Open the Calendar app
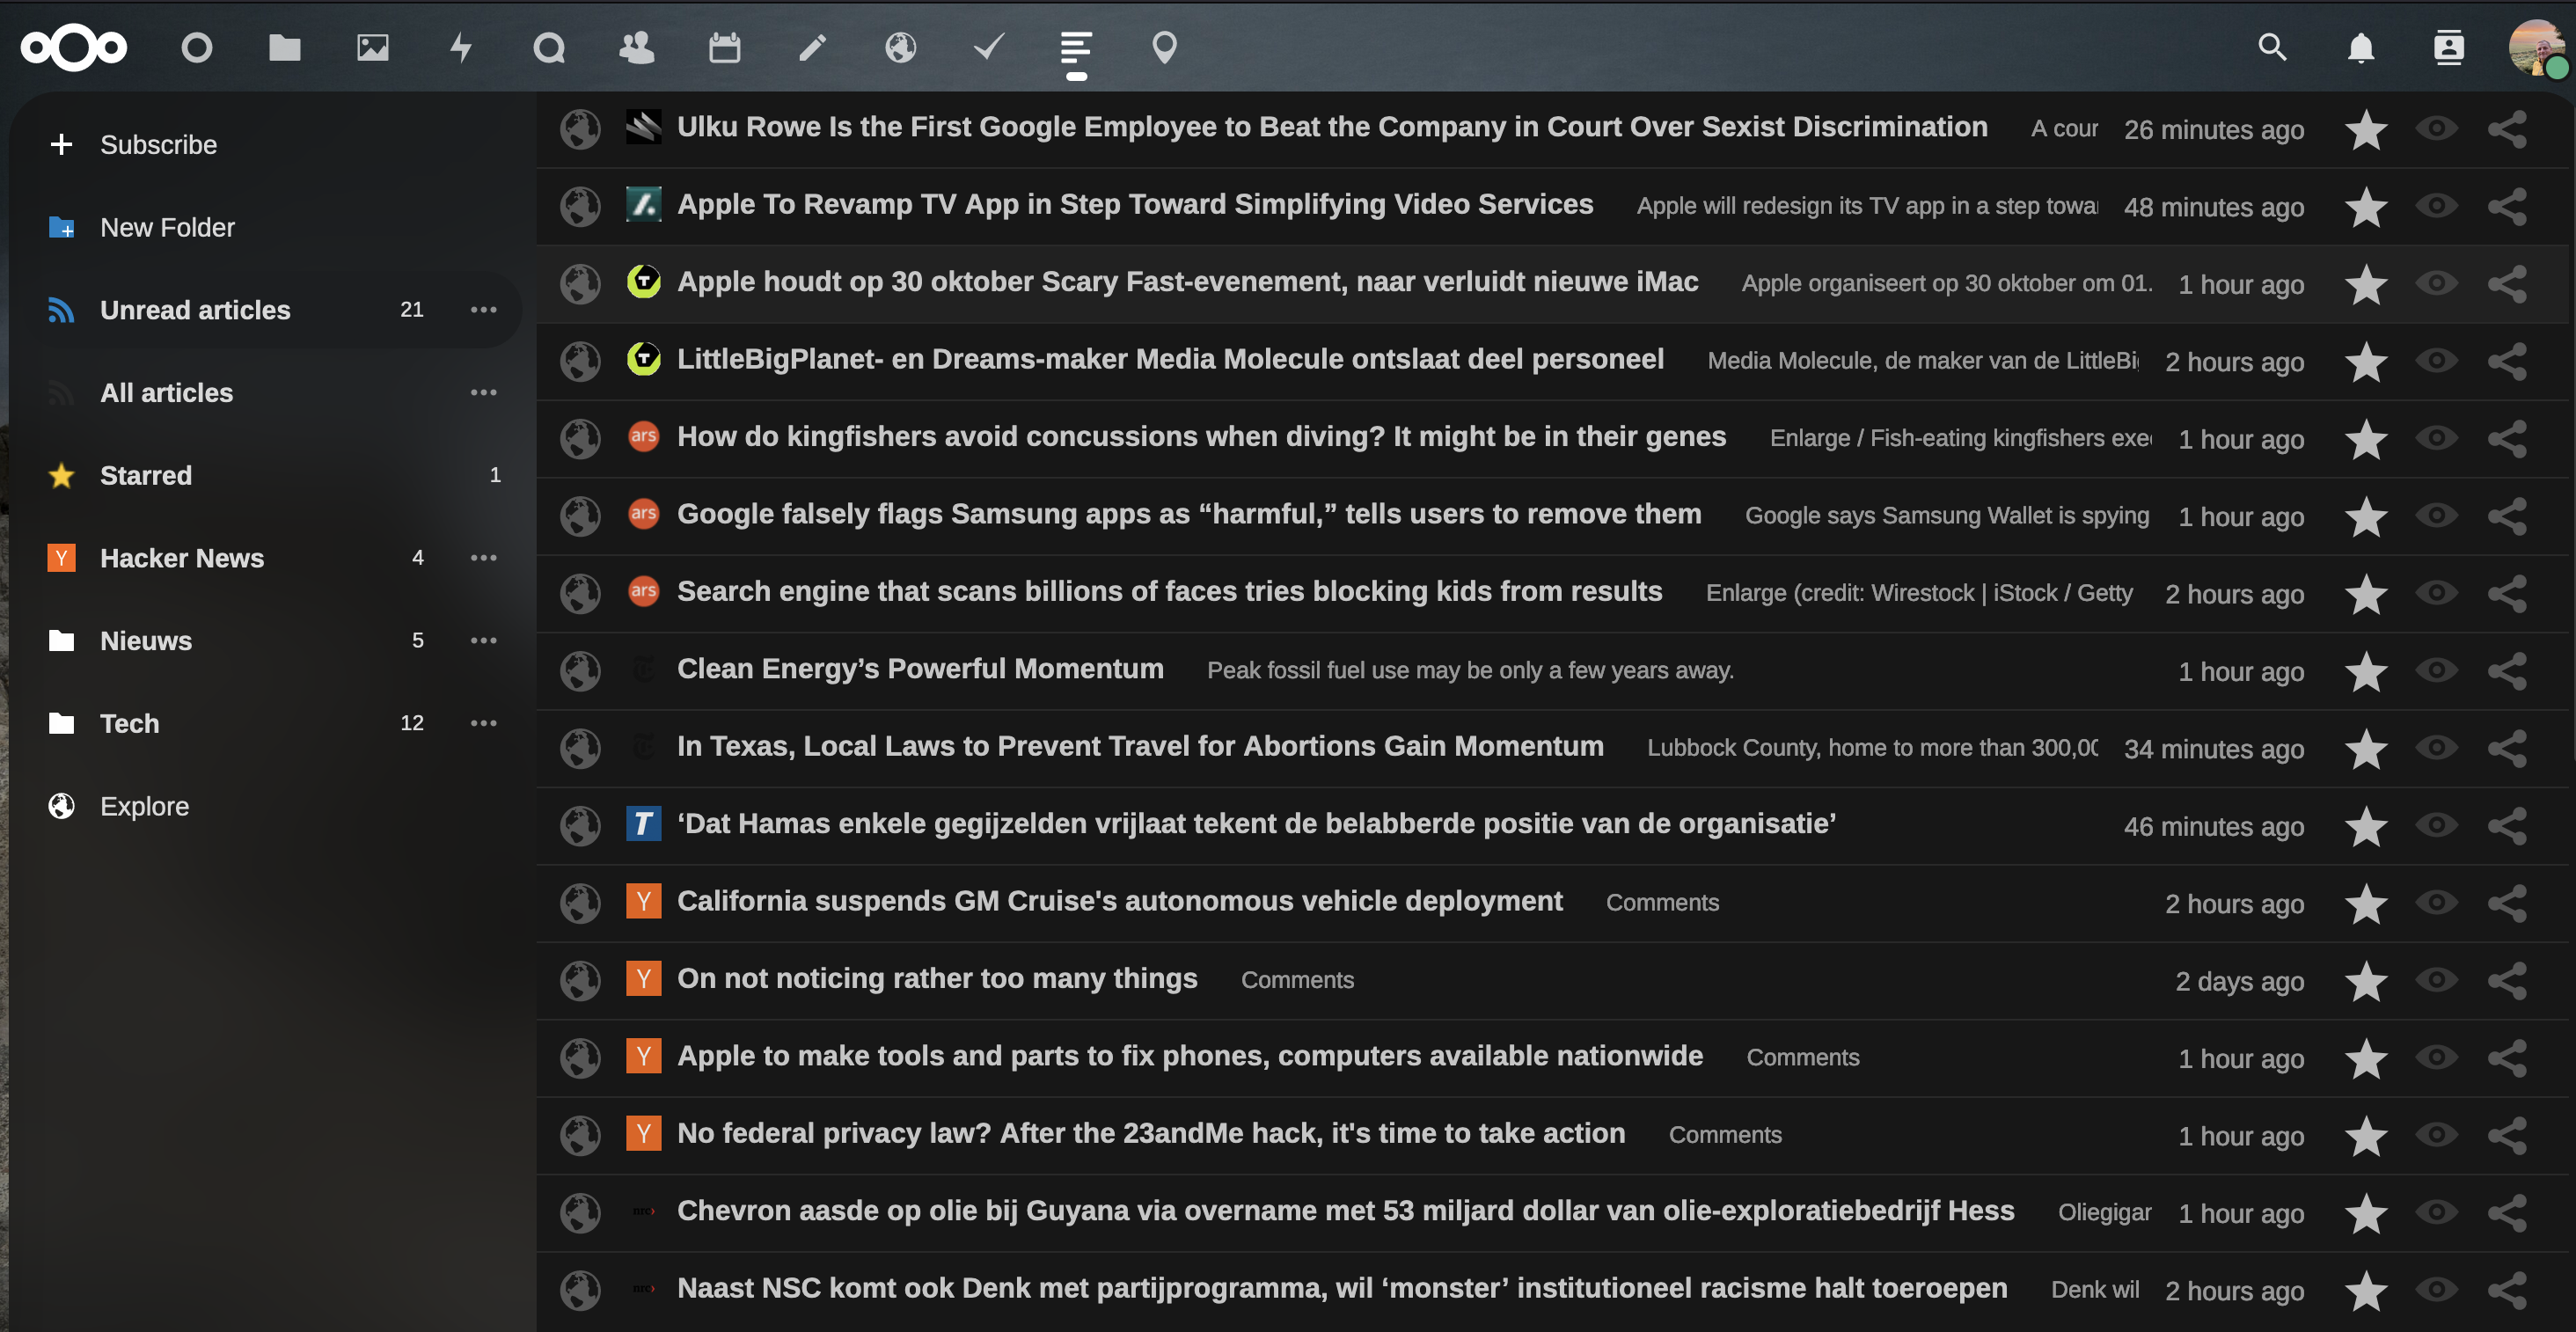The height and width of the screenshot is (1332, 2576). coord(725,47)
